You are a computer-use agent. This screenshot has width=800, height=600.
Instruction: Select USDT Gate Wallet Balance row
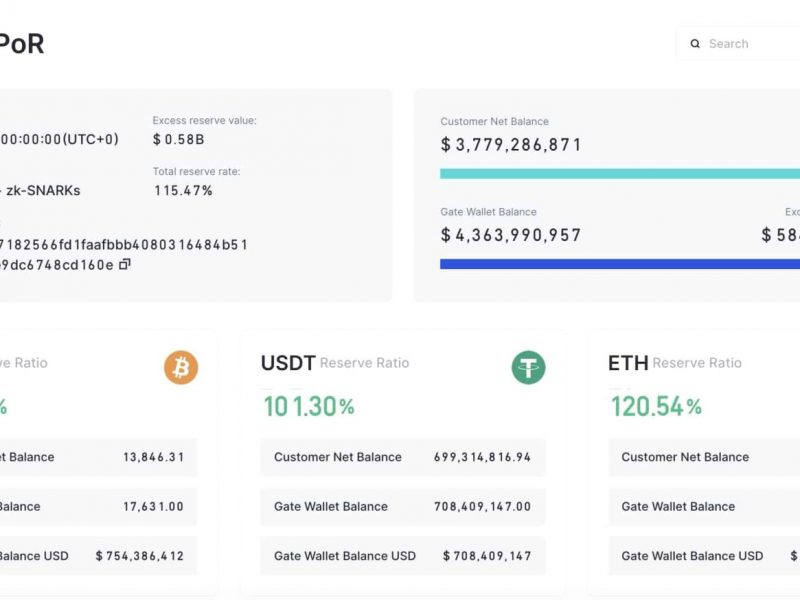[403, 506]
